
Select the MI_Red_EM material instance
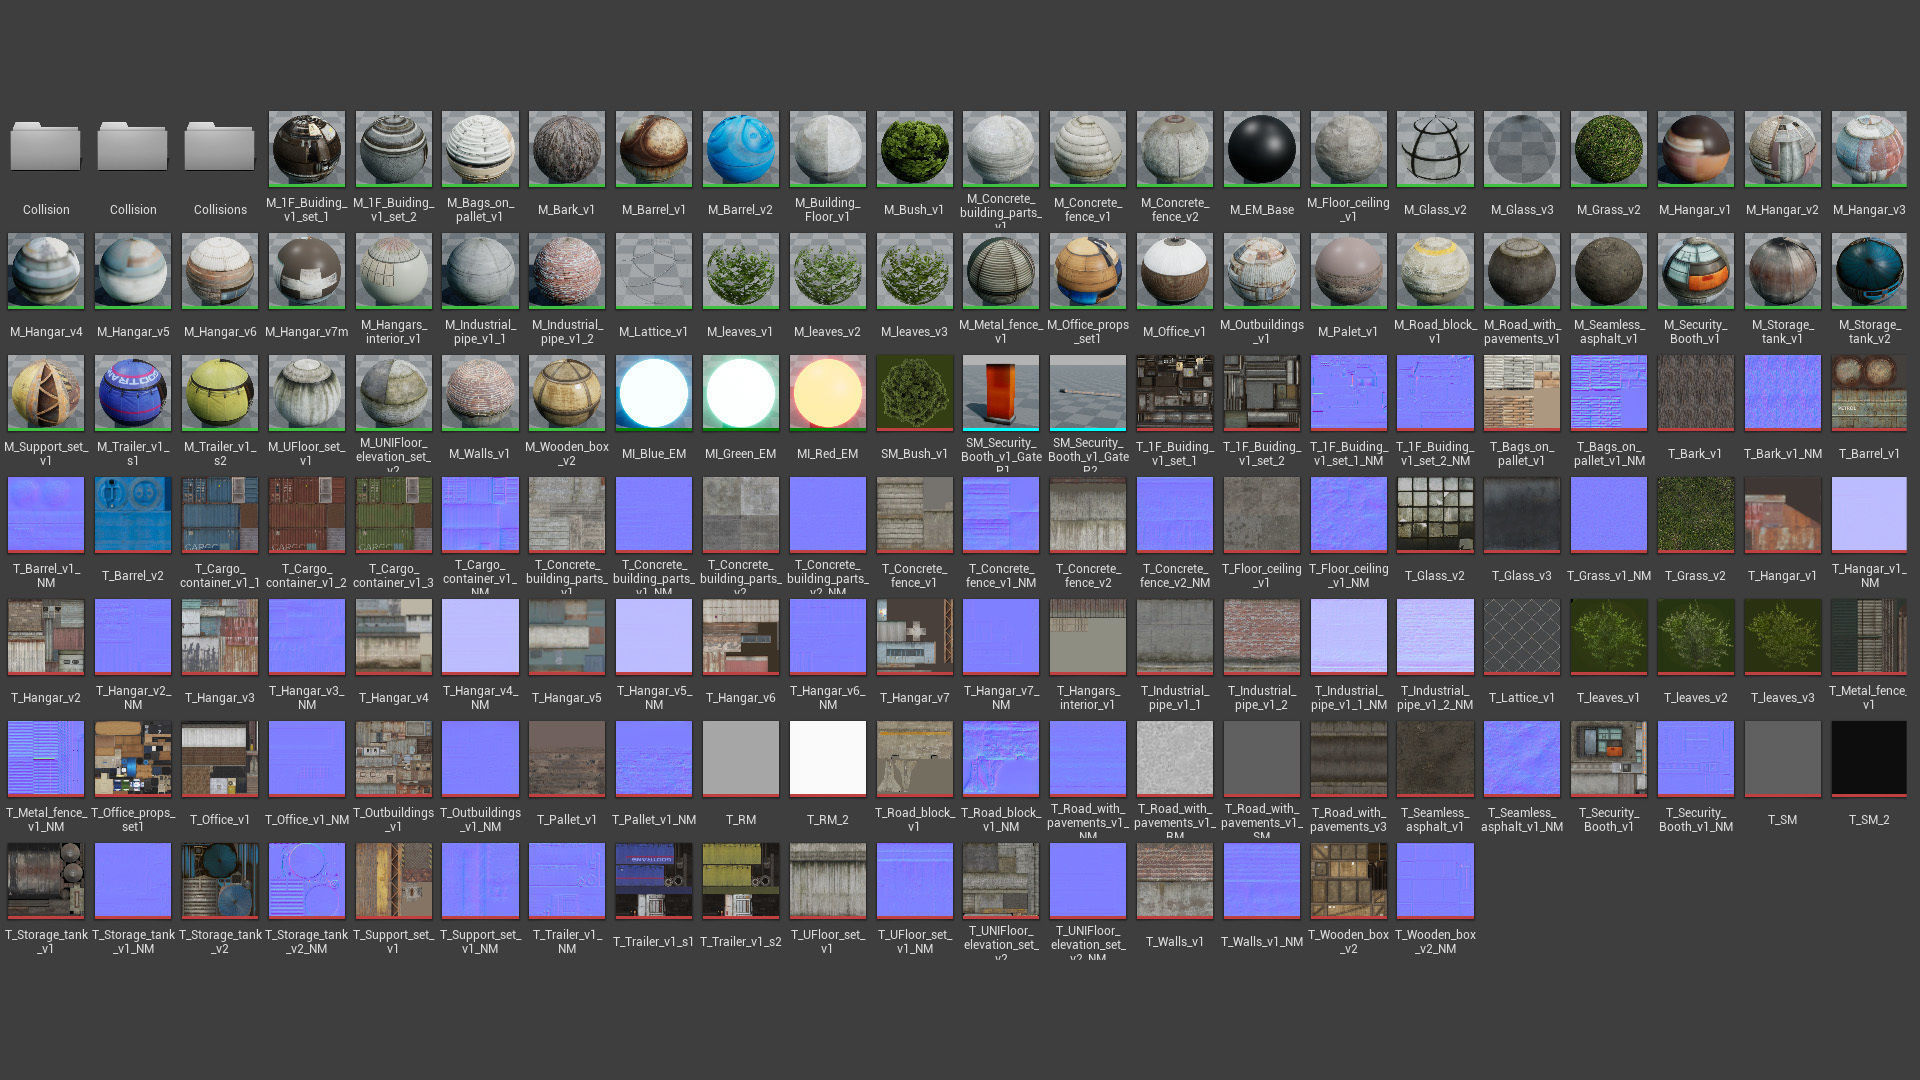pos(827,392)
